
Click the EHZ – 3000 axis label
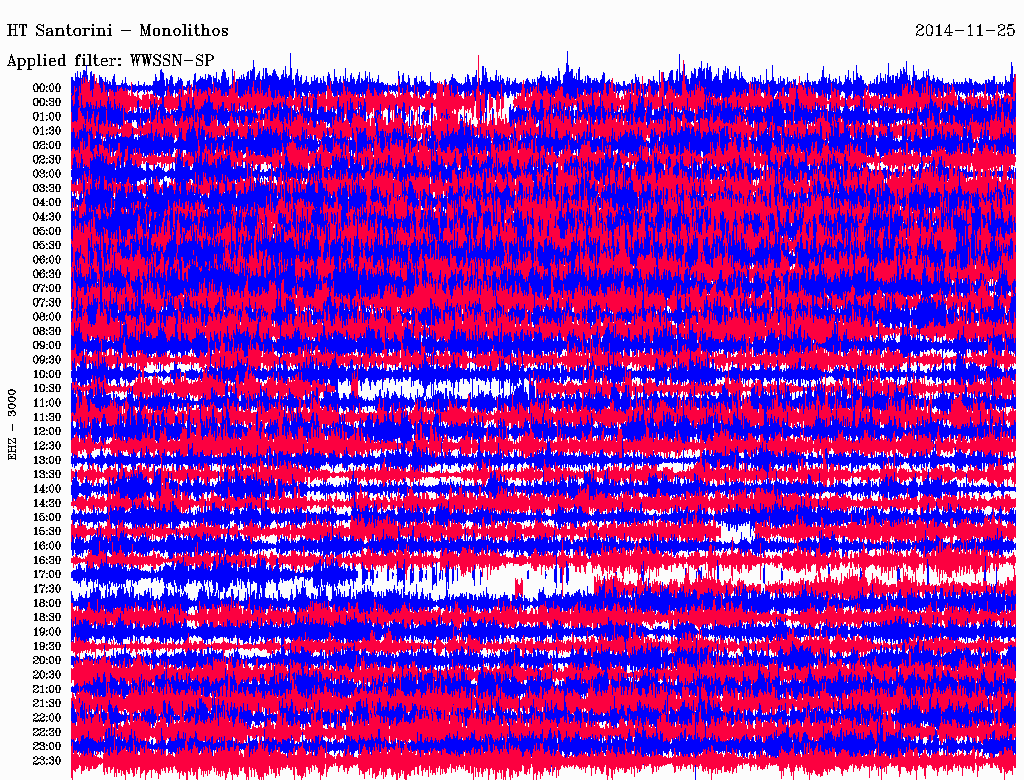point(12,425)
